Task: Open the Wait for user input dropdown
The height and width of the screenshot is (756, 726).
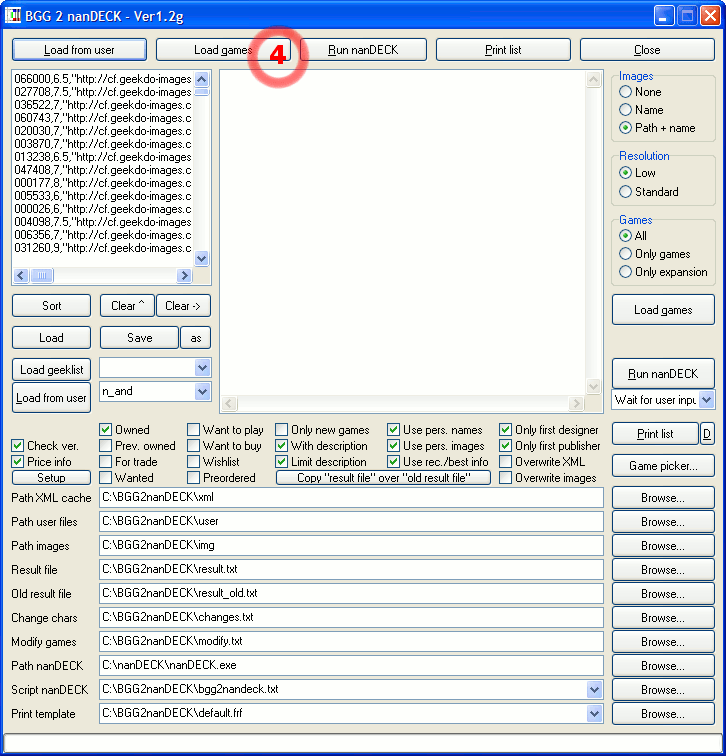Action: coord(707,400)
